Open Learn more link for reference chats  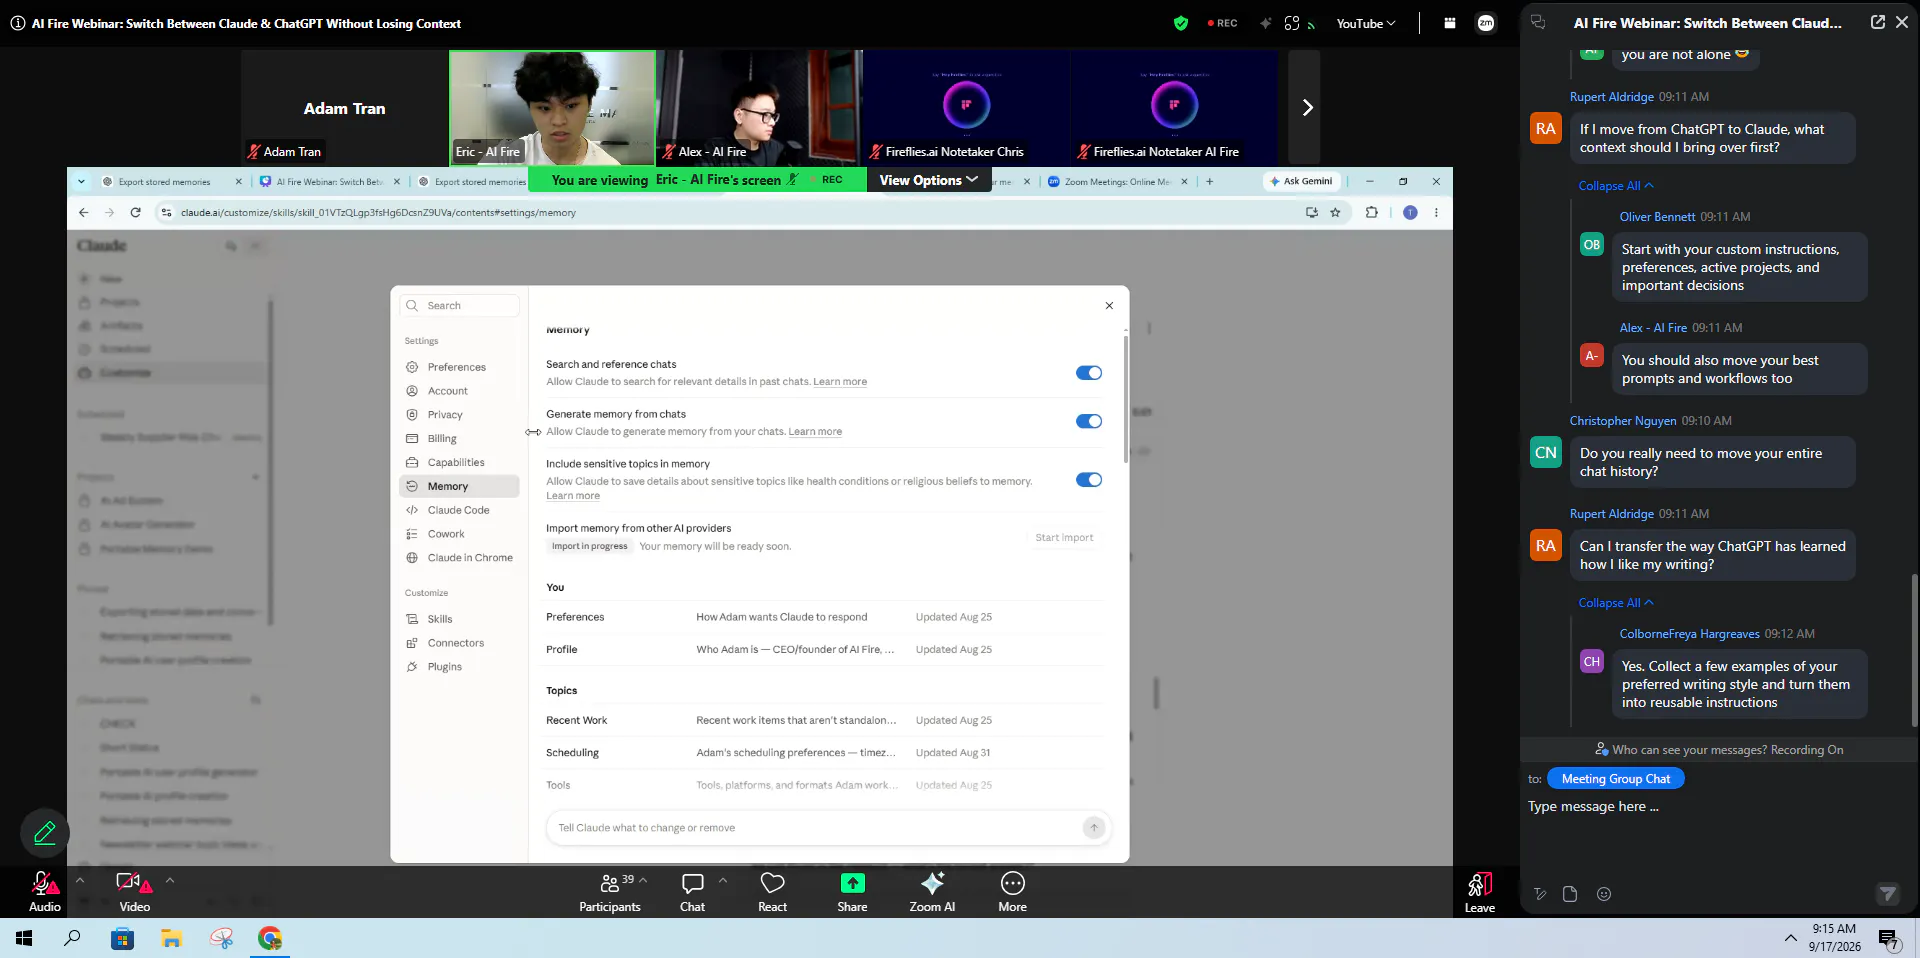point(840,382)
